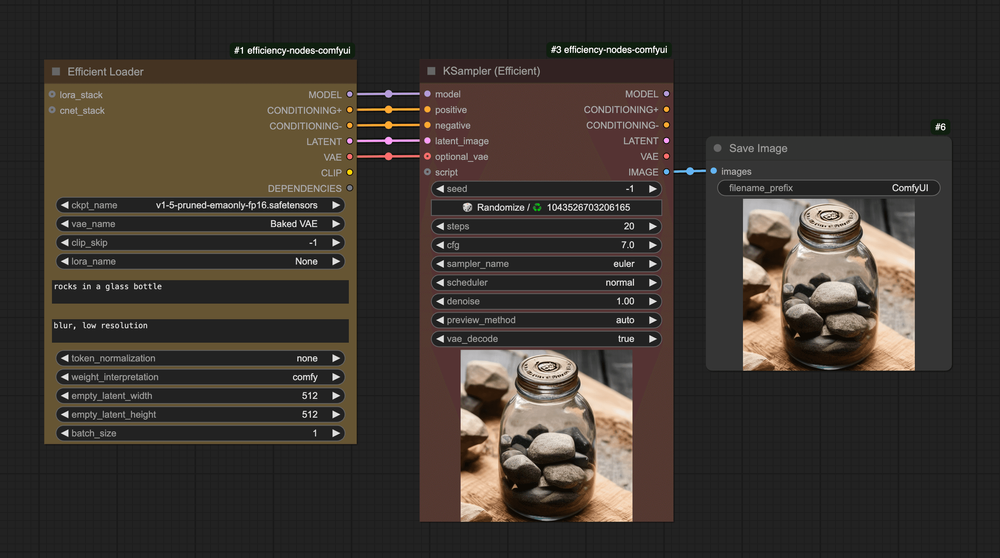
Task: Click the script input port on KSampler
Action: [427, 172]
